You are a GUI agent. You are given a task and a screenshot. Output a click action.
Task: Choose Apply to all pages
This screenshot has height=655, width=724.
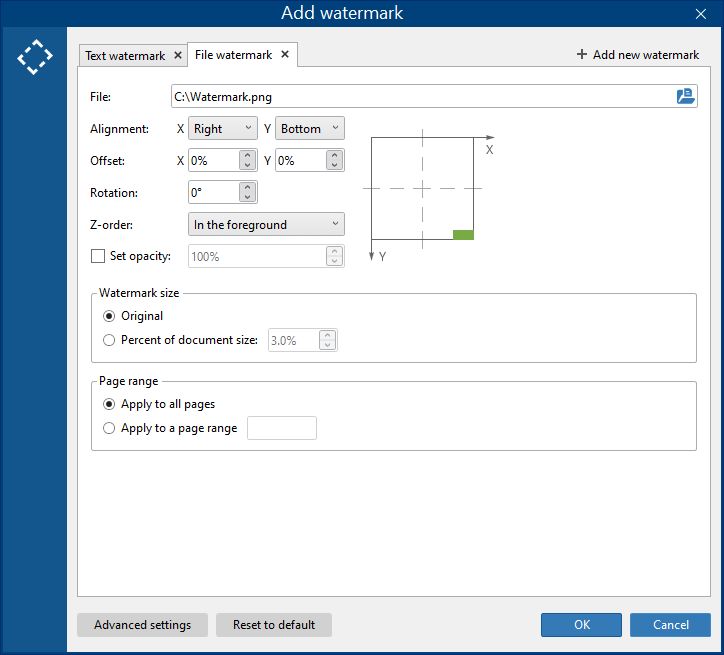pyautogui.click(x=109, y=404)
